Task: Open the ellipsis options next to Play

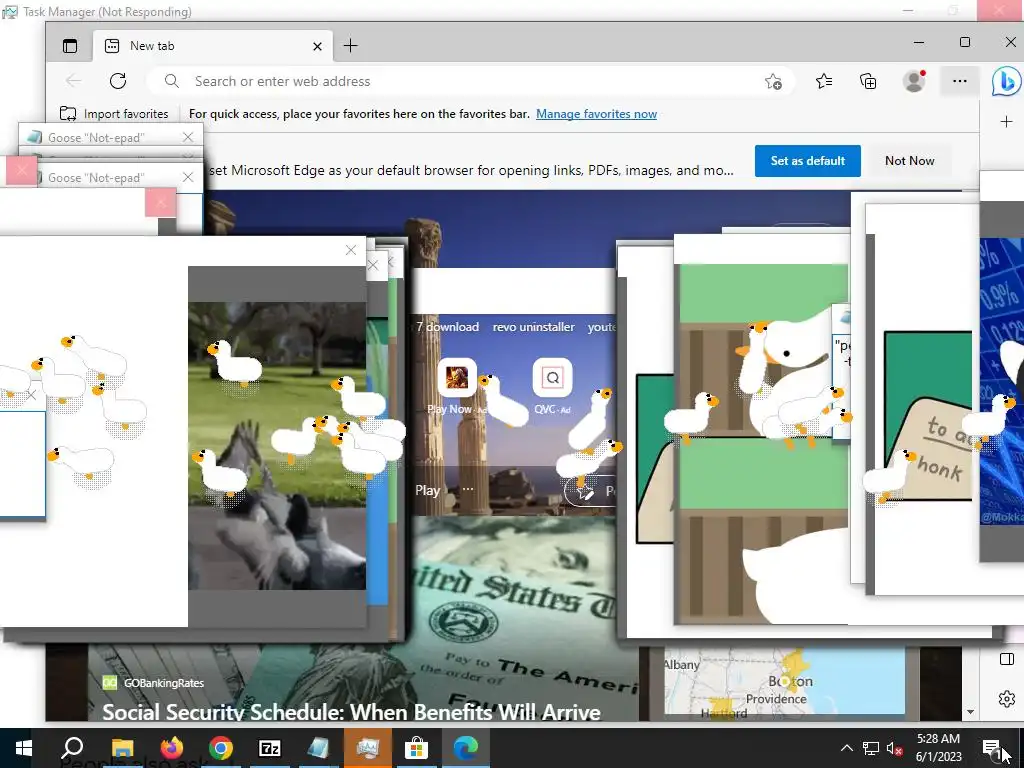Action: point(468,489)
